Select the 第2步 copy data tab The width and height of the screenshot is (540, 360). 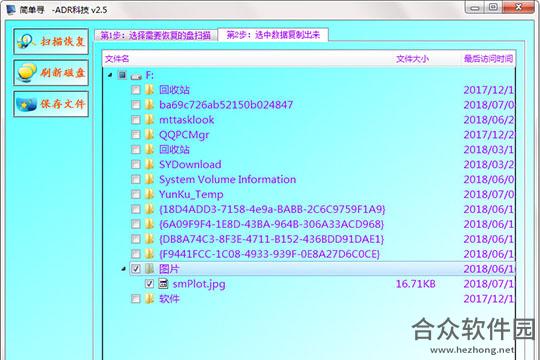point(273,34)
